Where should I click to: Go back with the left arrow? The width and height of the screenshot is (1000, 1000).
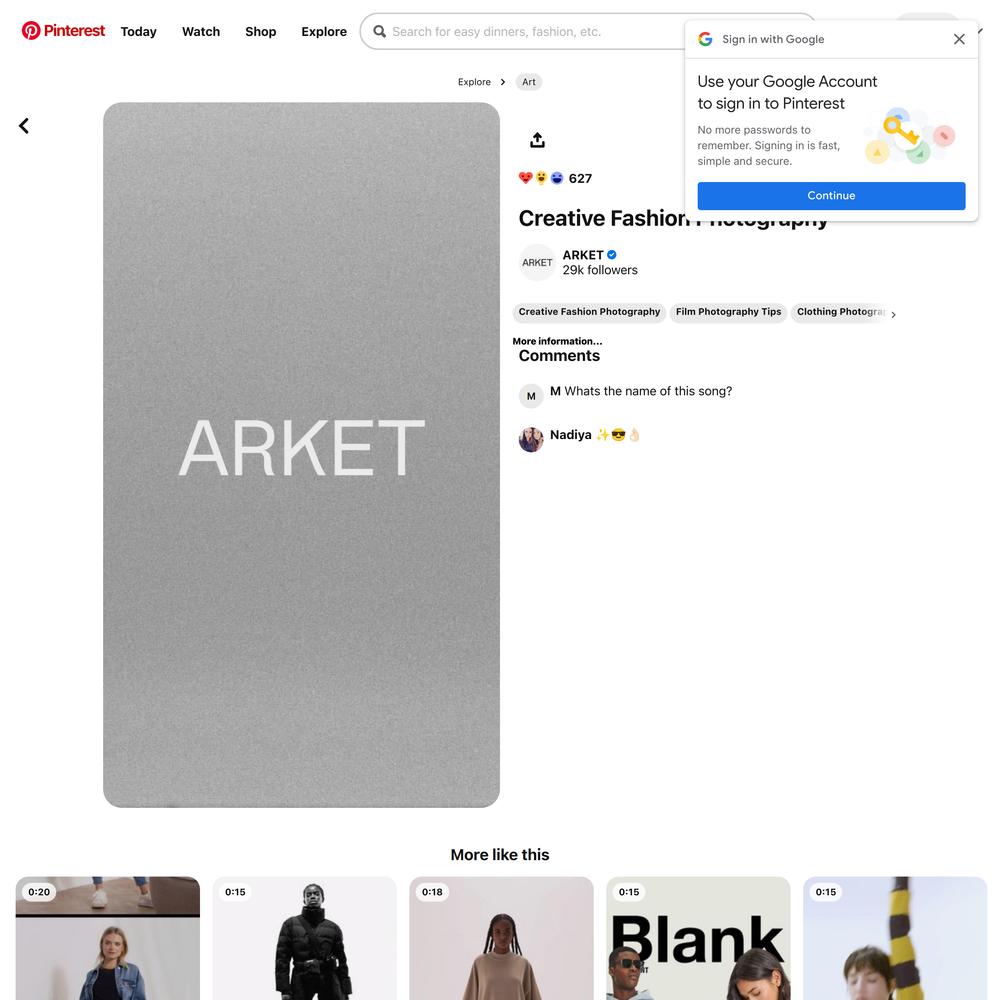(24, 126)
